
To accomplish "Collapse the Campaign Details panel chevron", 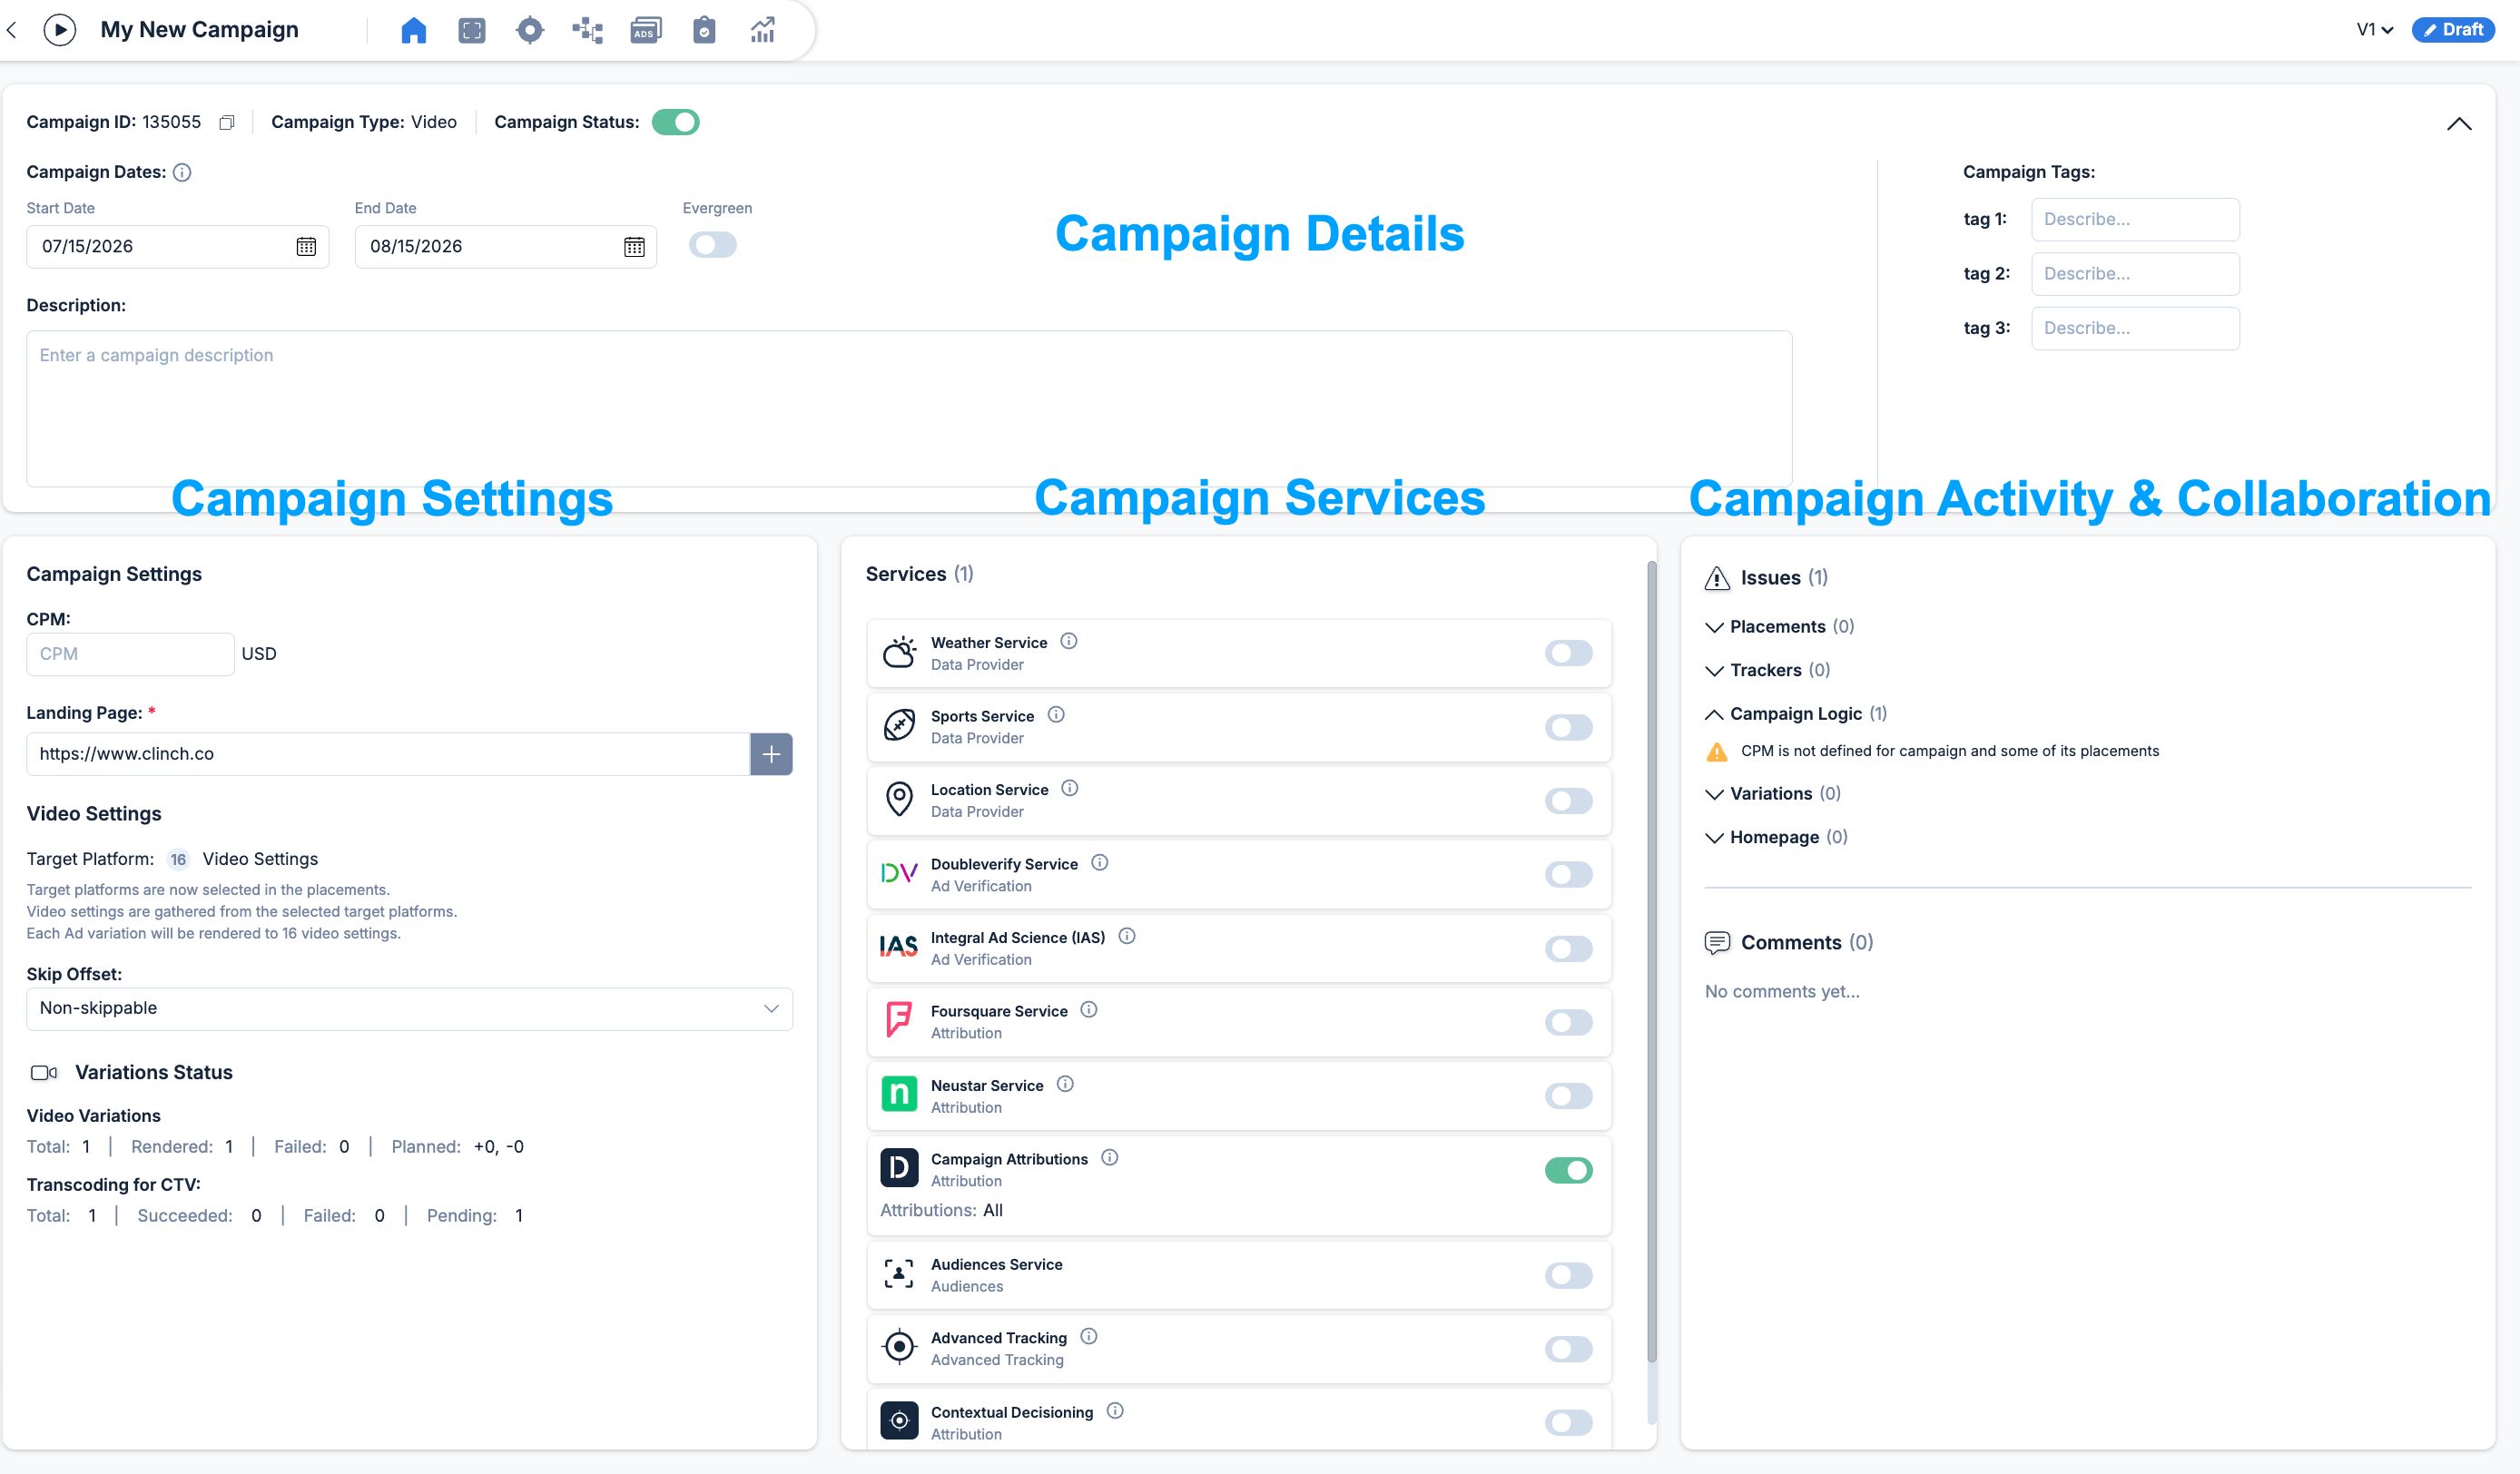I will 2459,124.
